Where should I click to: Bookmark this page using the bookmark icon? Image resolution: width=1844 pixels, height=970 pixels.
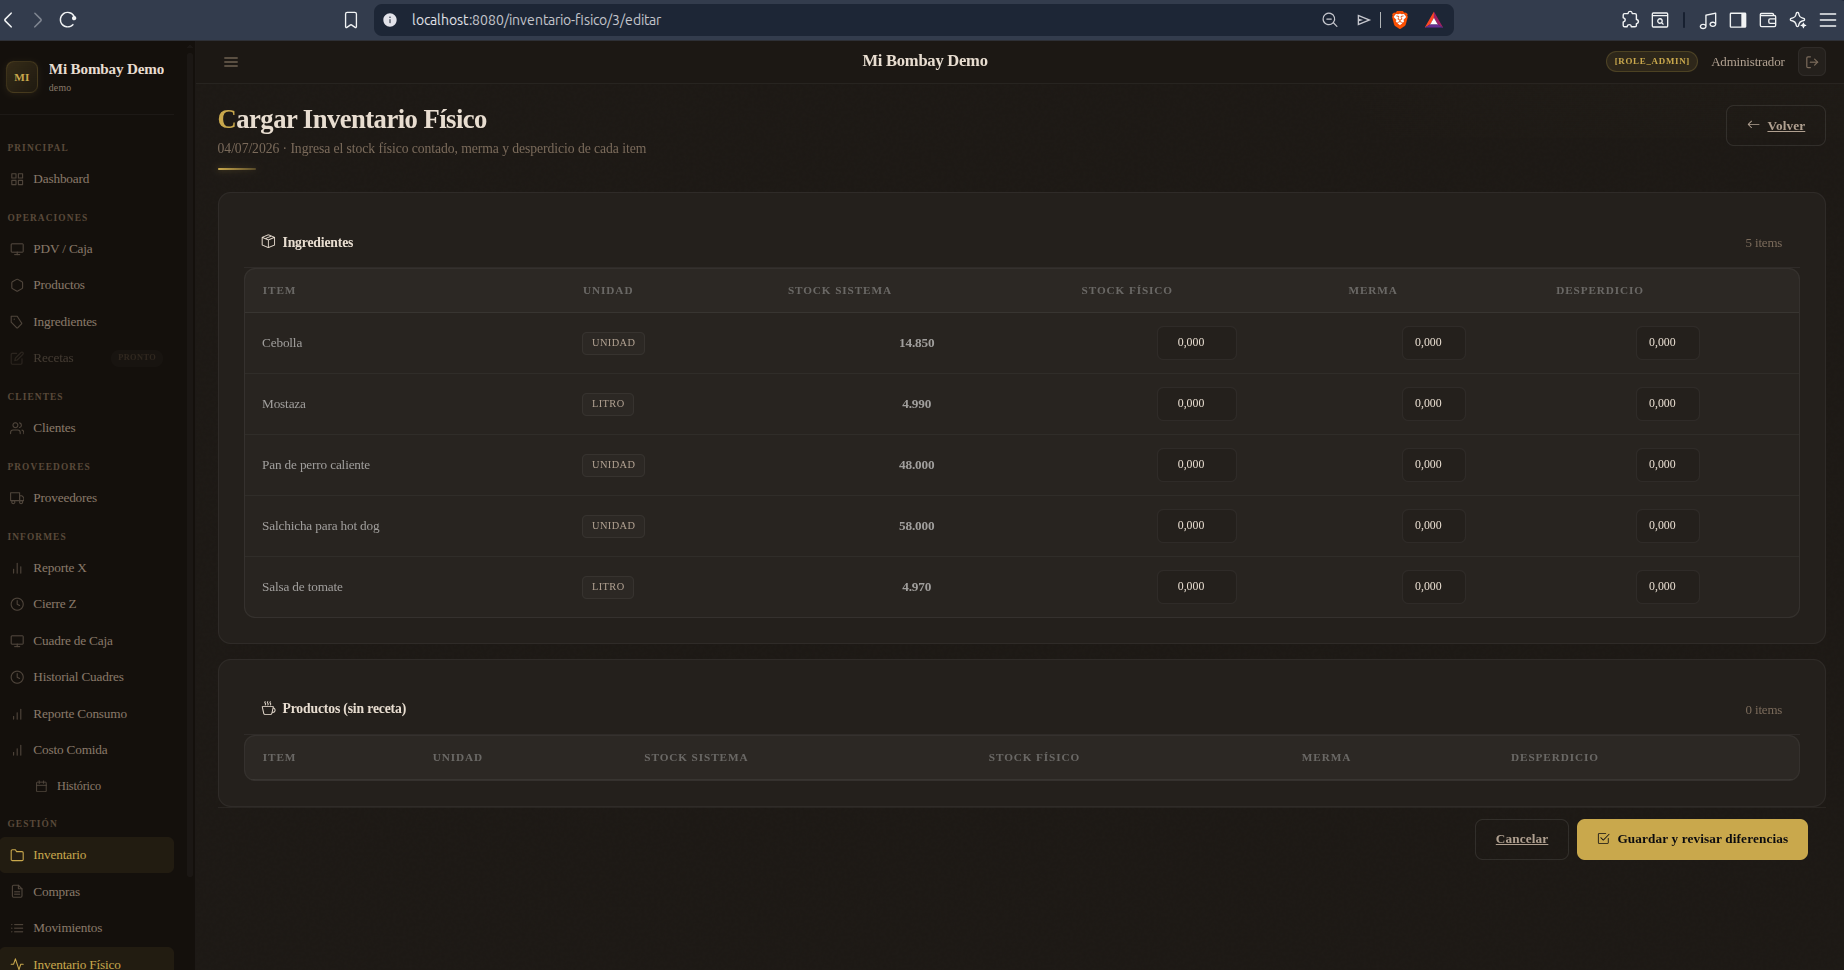pyautogui.click(x=351, y=20)
